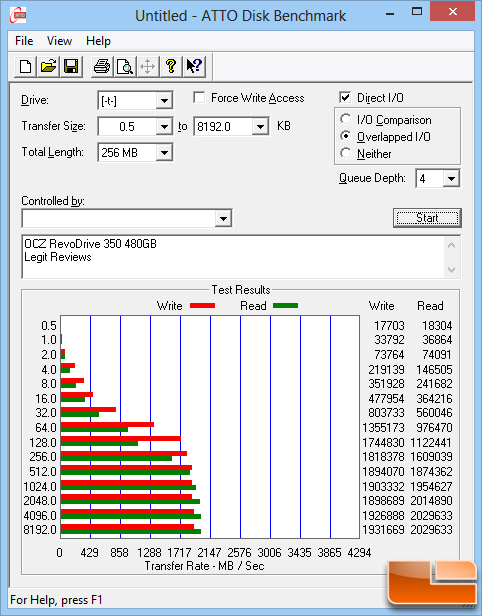This screenshot has height=616, width=482.
Task: Open the Queue Depth dropdown
Action: pos(451,179)
